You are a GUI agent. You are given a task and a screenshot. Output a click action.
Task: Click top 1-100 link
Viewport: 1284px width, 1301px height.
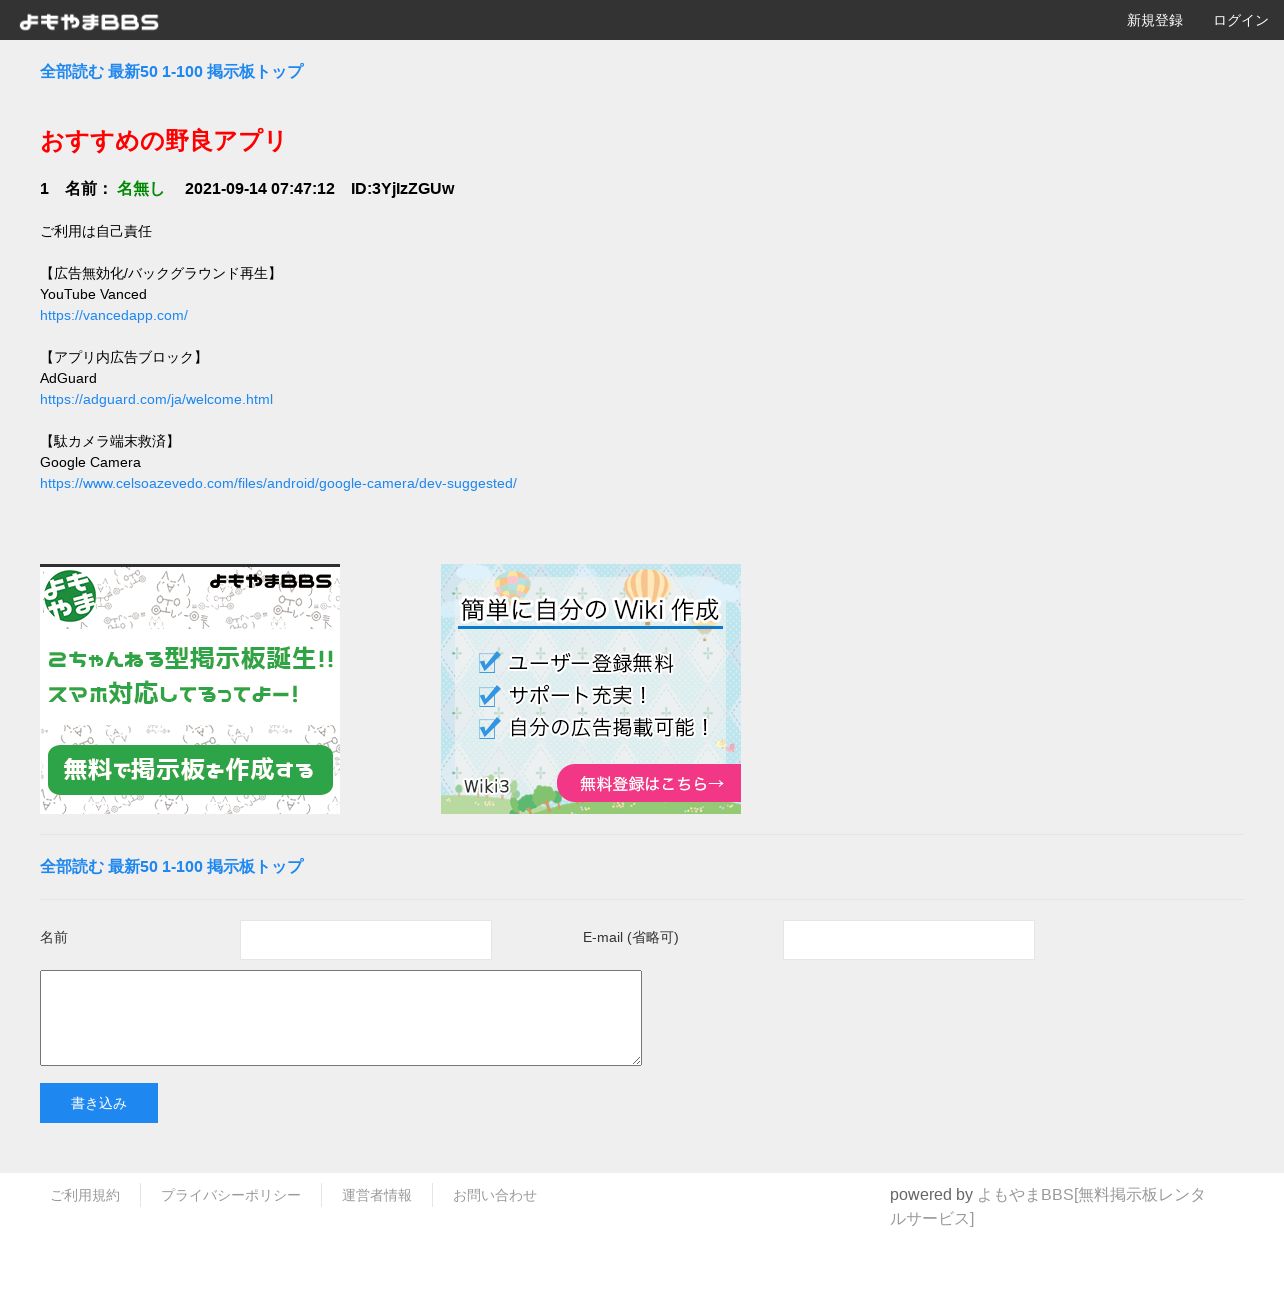point(183,72)
